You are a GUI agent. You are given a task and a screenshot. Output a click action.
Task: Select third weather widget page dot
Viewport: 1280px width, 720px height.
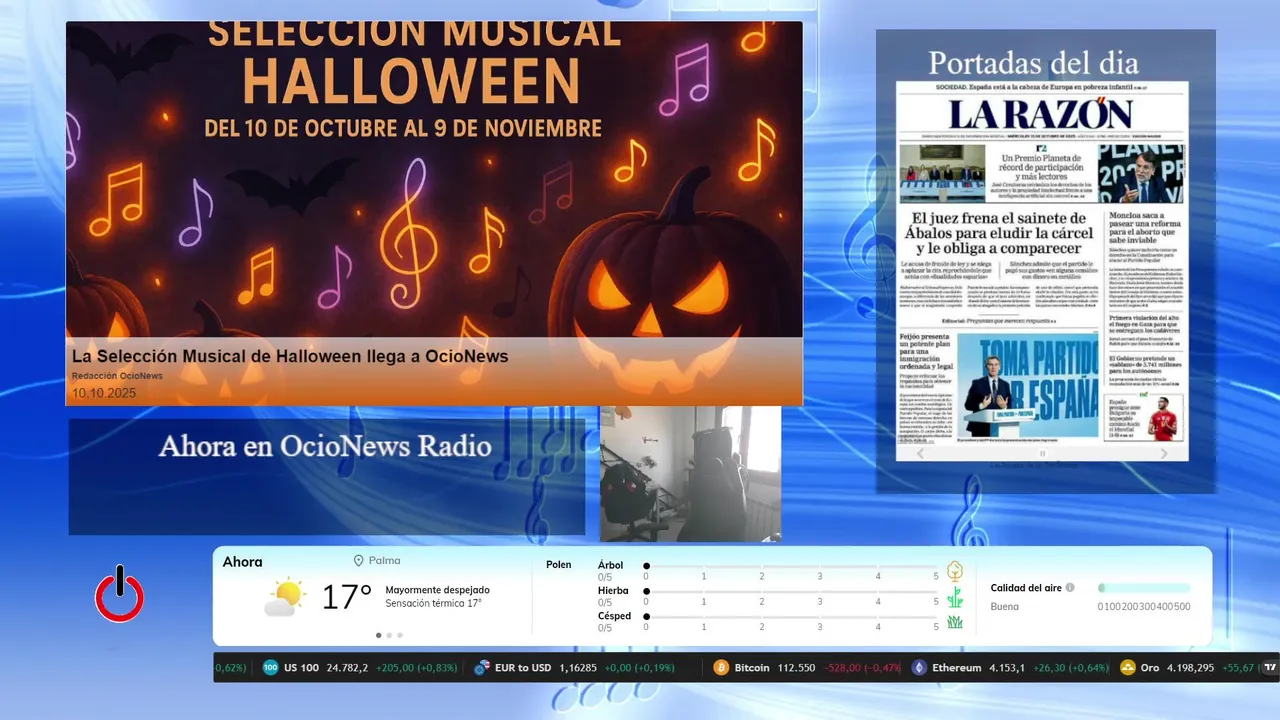click(x=400, y=635)
